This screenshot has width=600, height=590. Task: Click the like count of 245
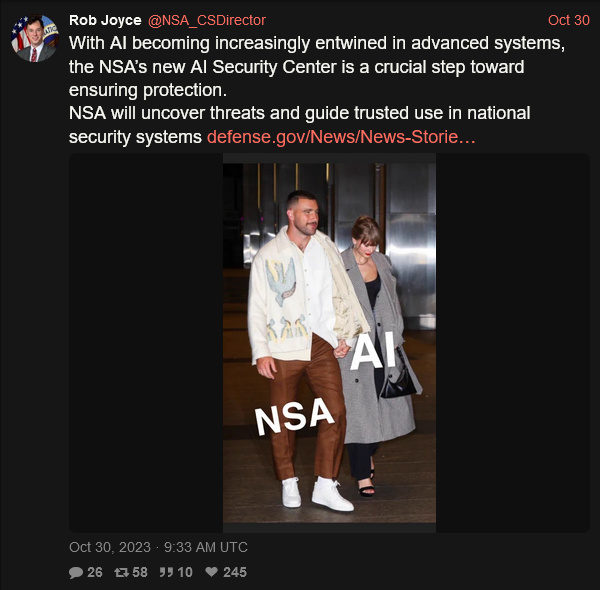coord(235,572)
